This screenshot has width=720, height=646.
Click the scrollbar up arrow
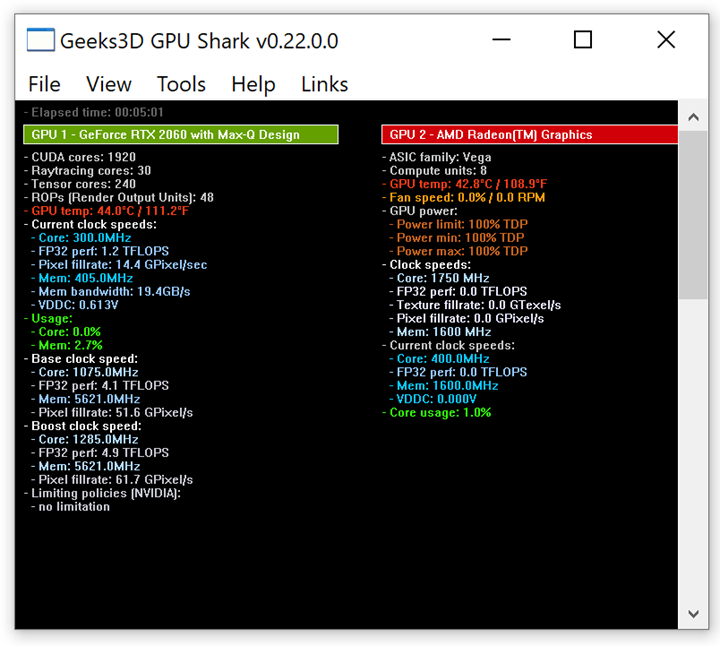pos(693,117)
